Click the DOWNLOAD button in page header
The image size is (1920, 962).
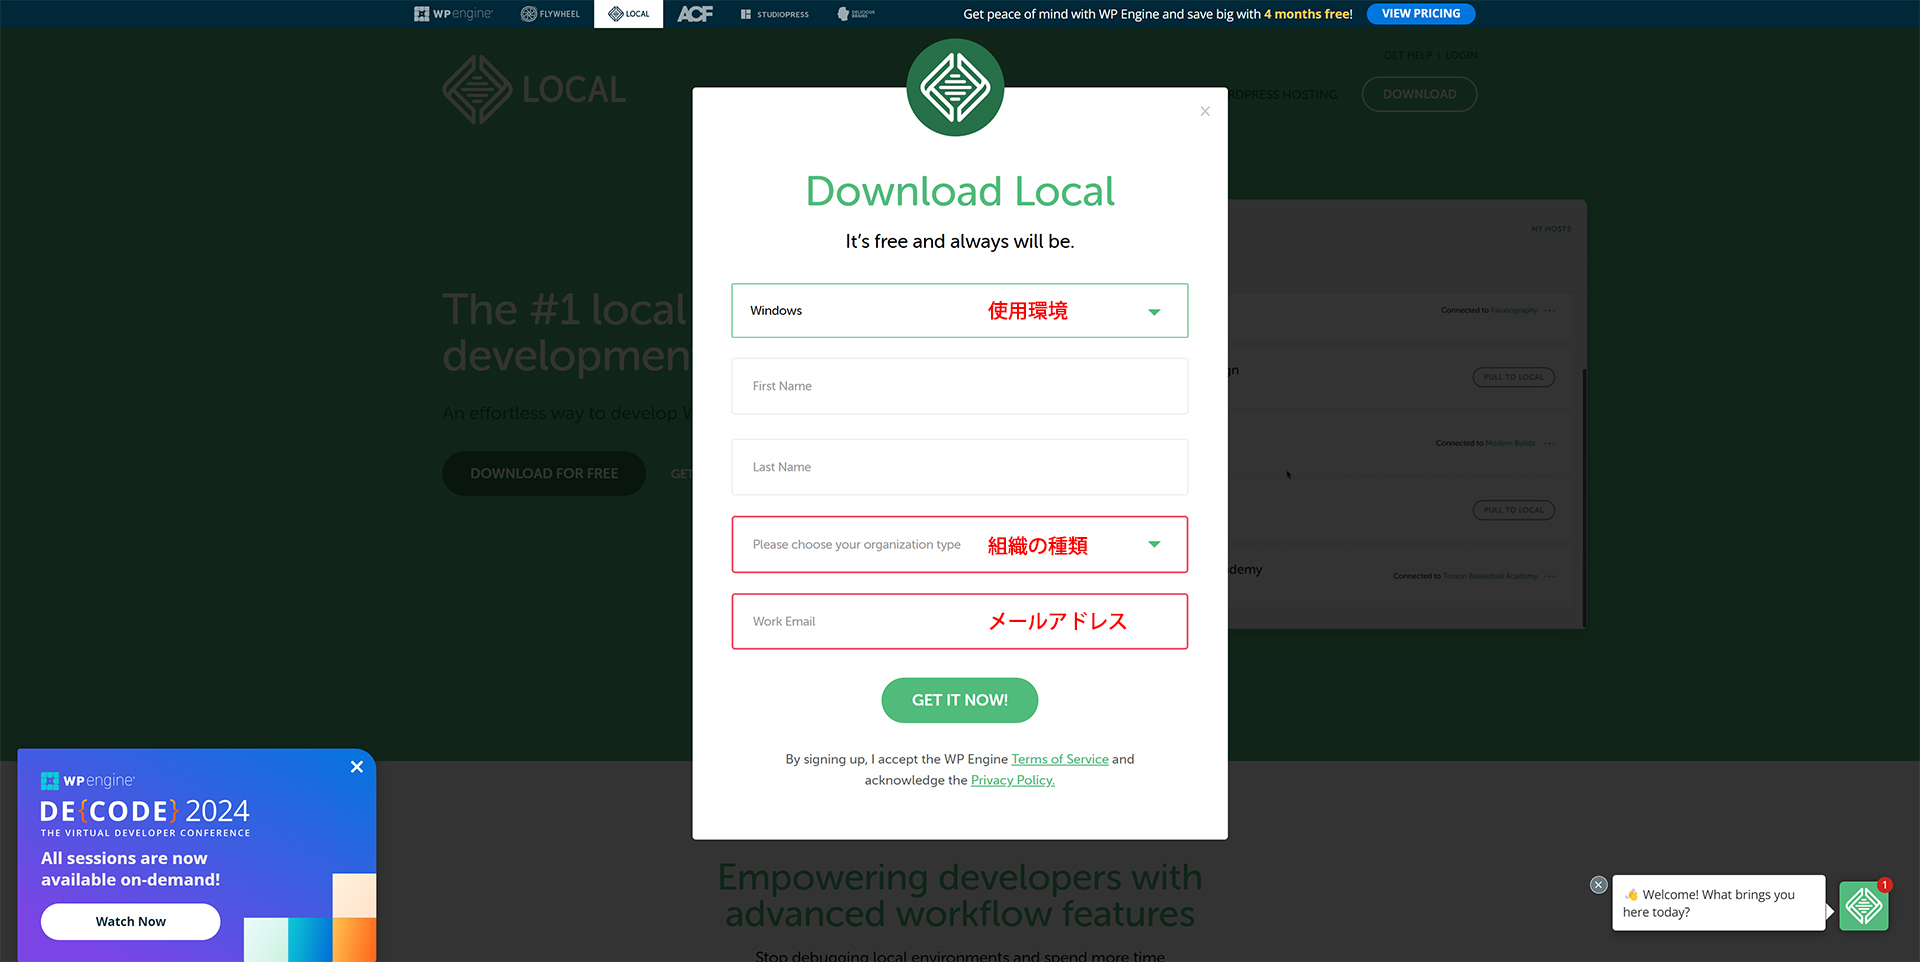(1419, 94)
